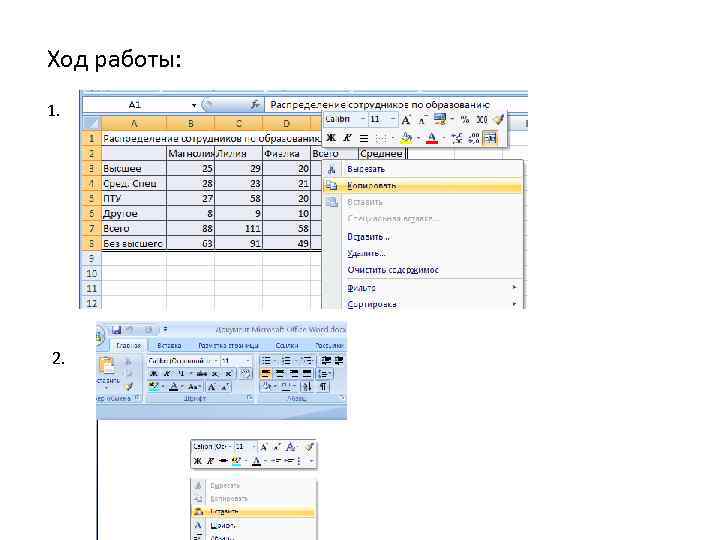Click decrease decimal in the Excel mini toolbar
This screenshot has width=720, height=540.
(x=474, y=138)
